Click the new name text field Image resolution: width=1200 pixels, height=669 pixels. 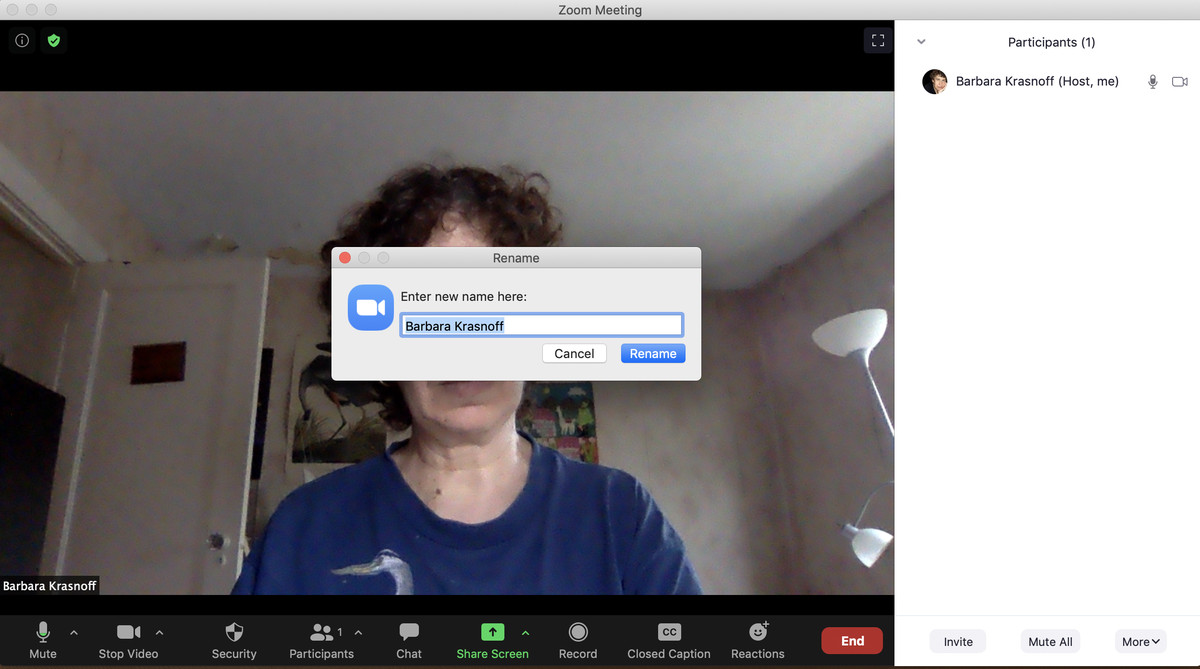(x=541, y=326)
